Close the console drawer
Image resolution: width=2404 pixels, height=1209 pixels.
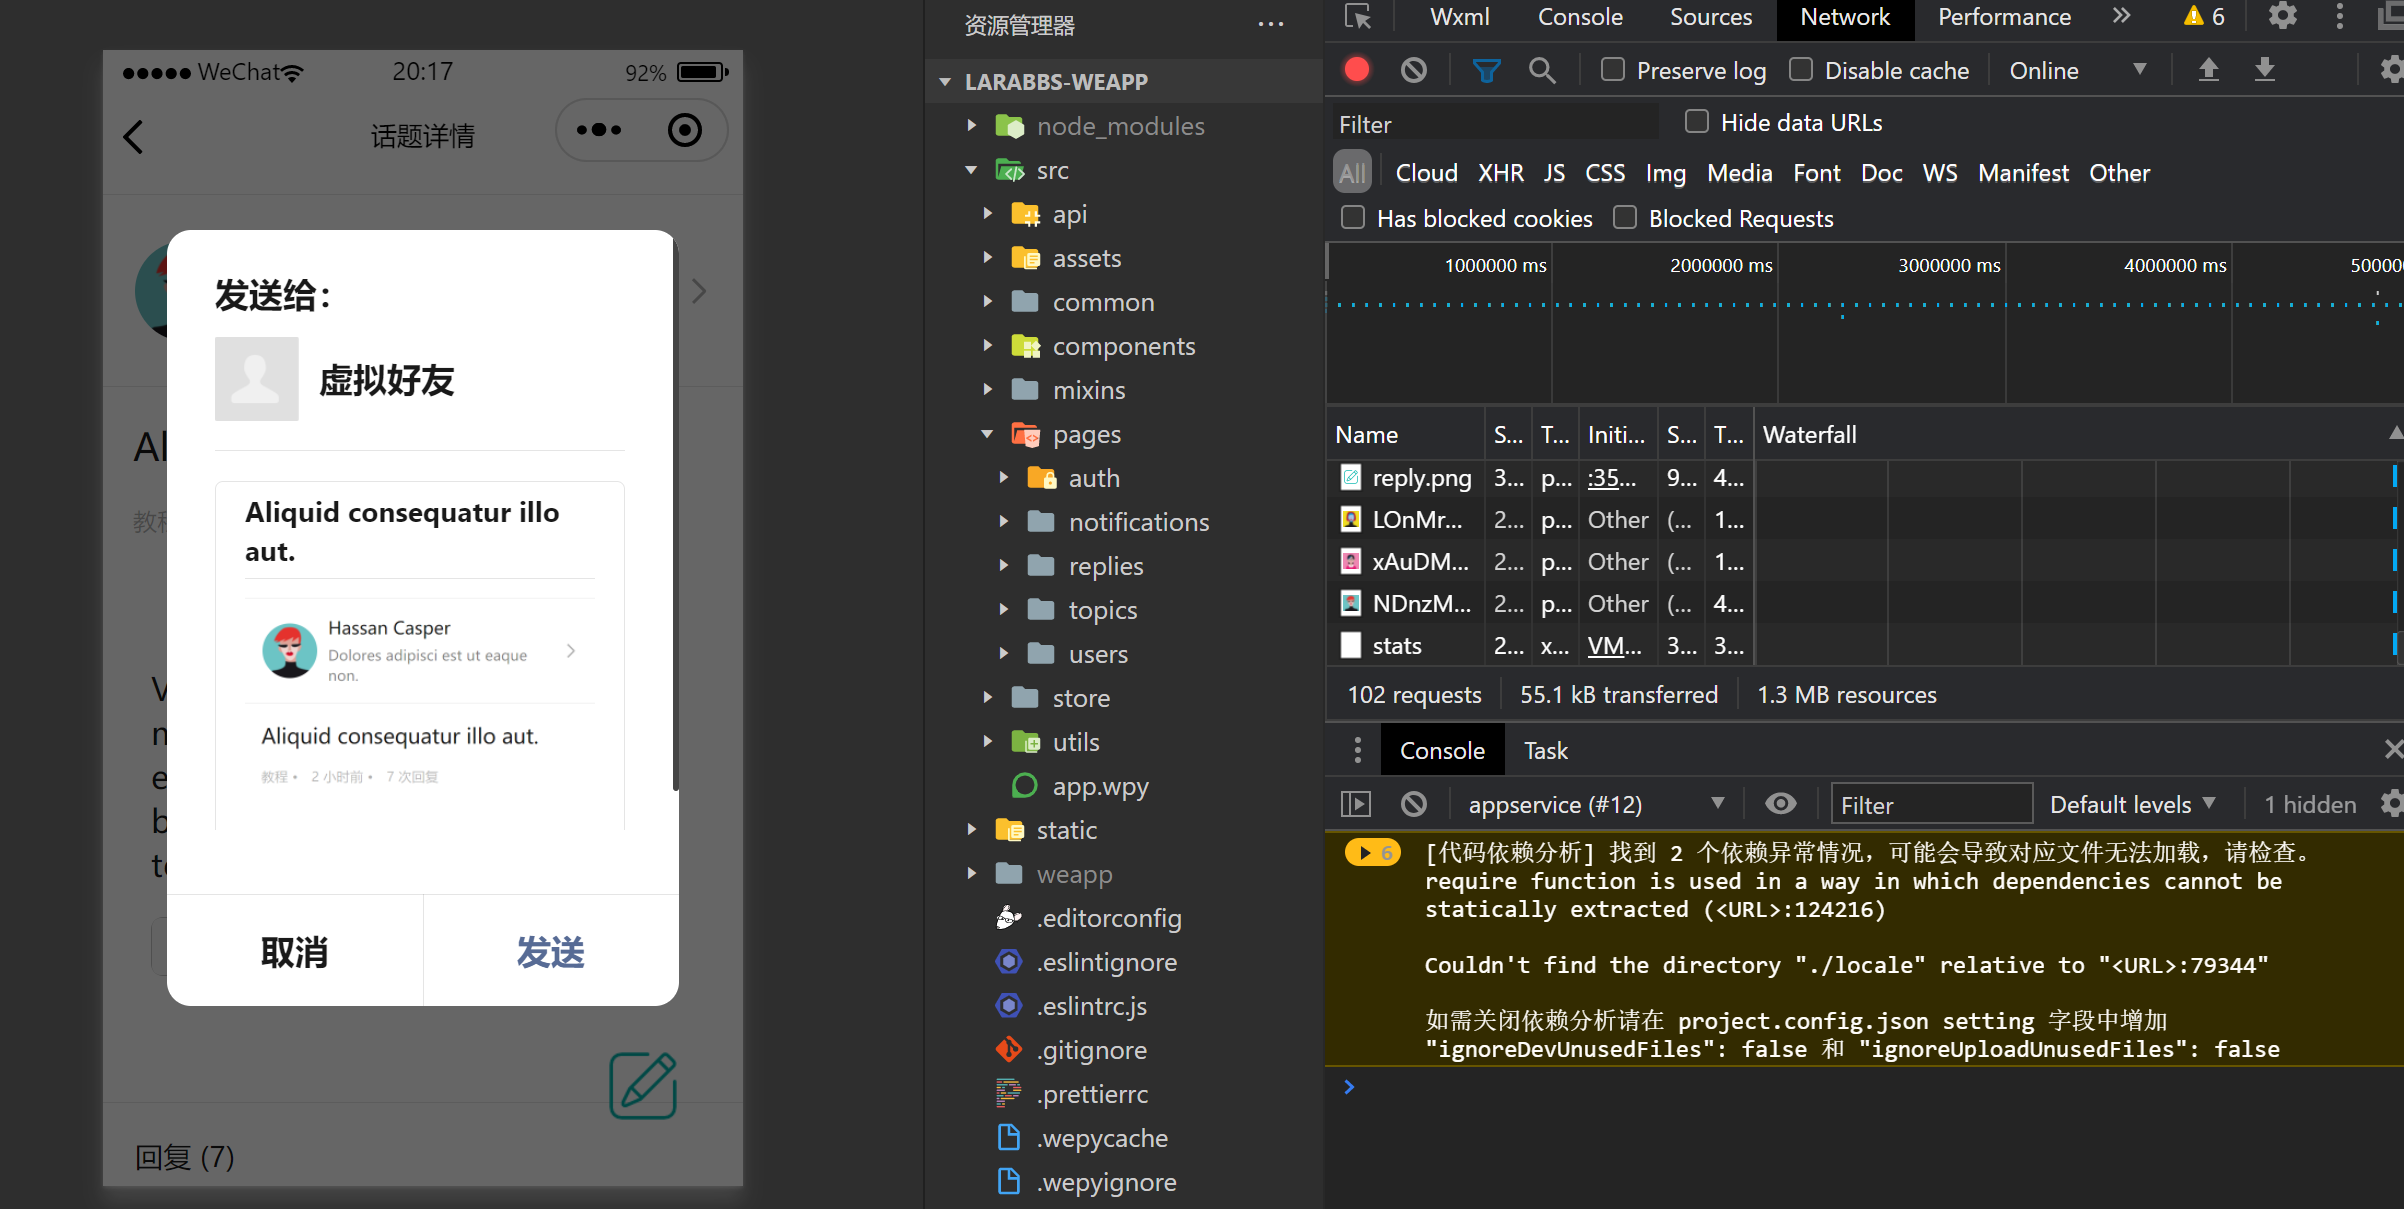tap(2392, 749)
